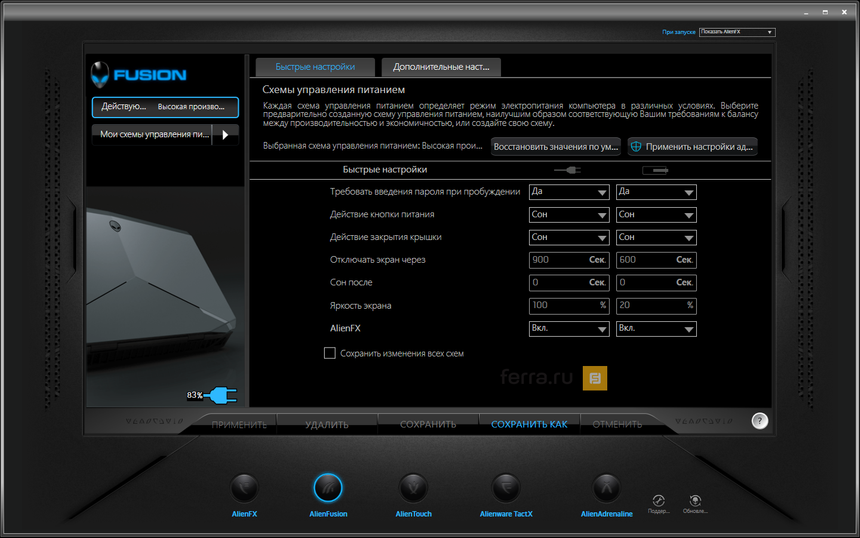Click 'Восстановить значения по ум...' button
The height and width of the screenshot is (538, 860).
556,146
